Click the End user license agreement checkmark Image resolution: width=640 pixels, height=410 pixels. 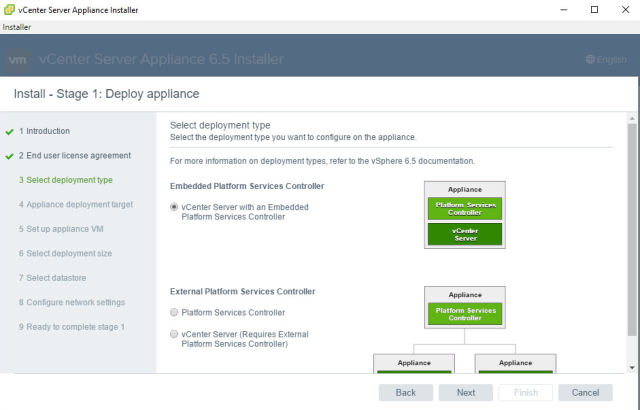coord(9,156)
